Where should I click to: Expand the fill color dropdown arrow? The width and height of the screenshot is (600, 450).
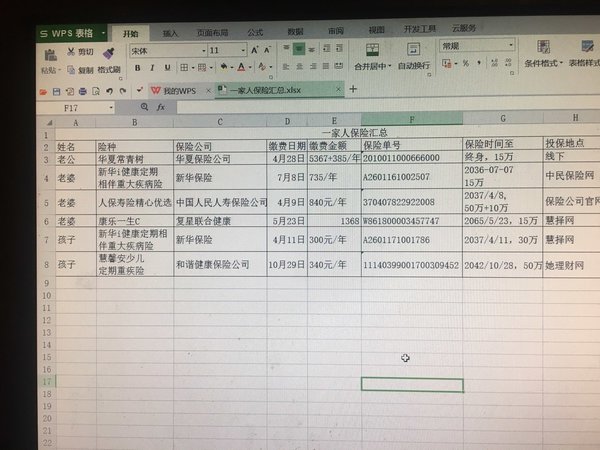coord(232,67)
